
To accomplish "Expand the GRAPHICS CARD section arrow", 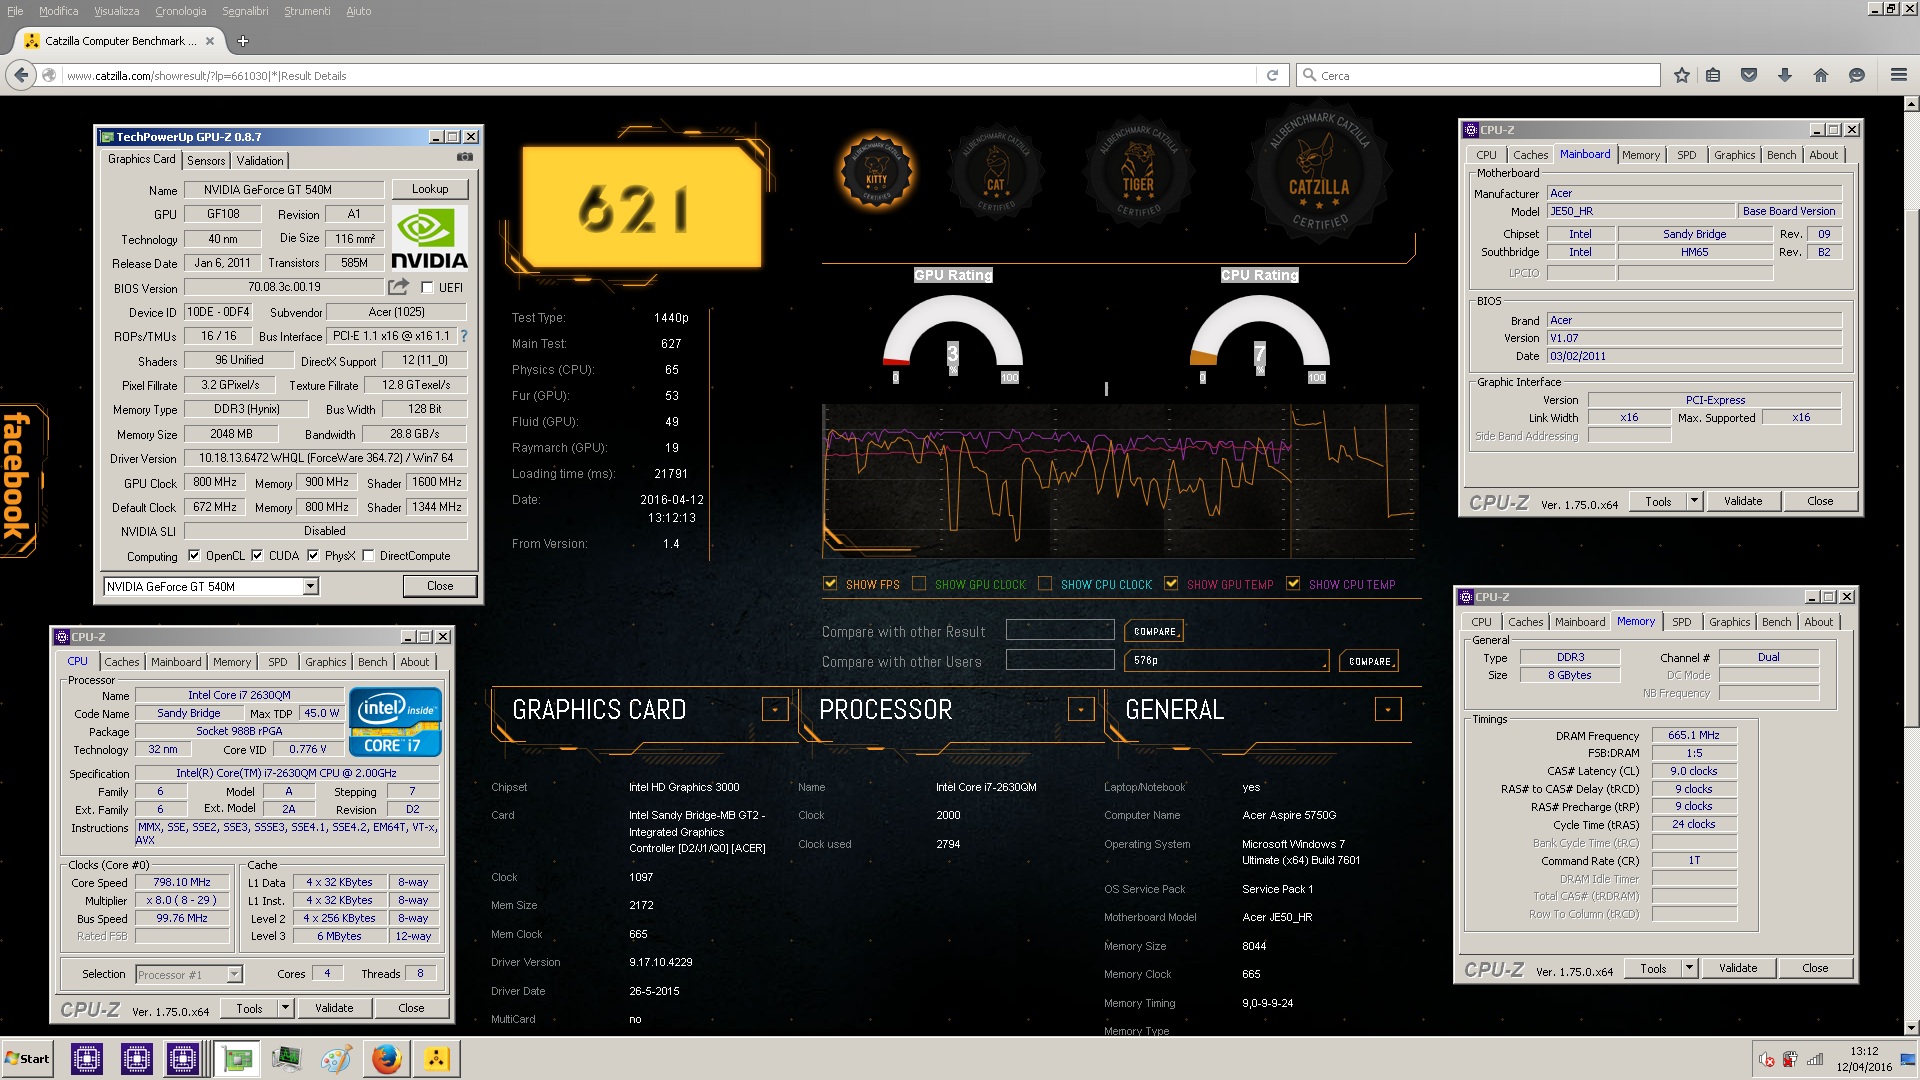I will 775,709.
